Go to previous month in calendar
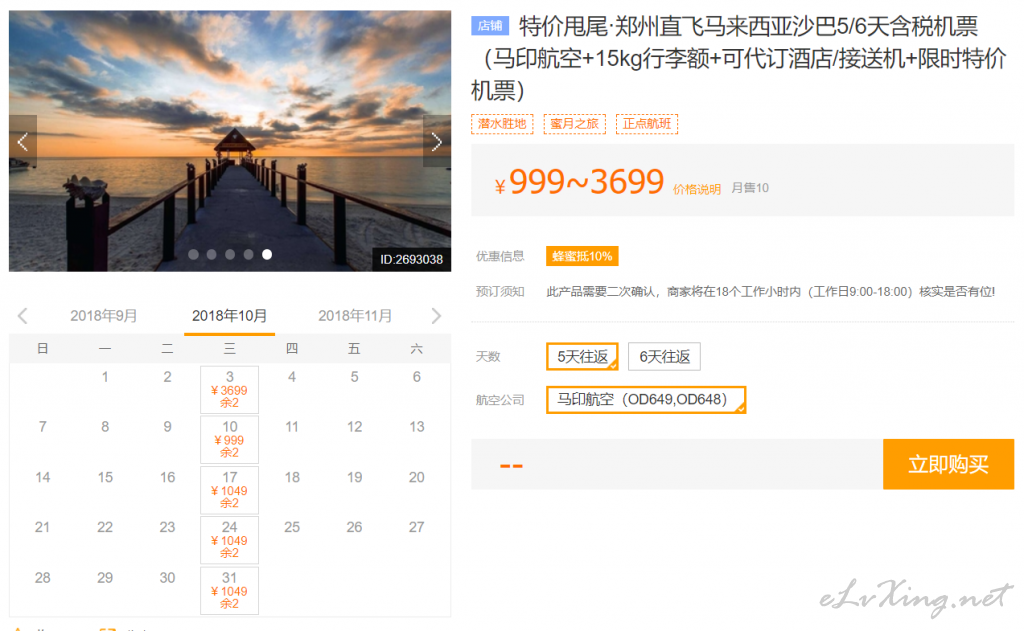 23,316
